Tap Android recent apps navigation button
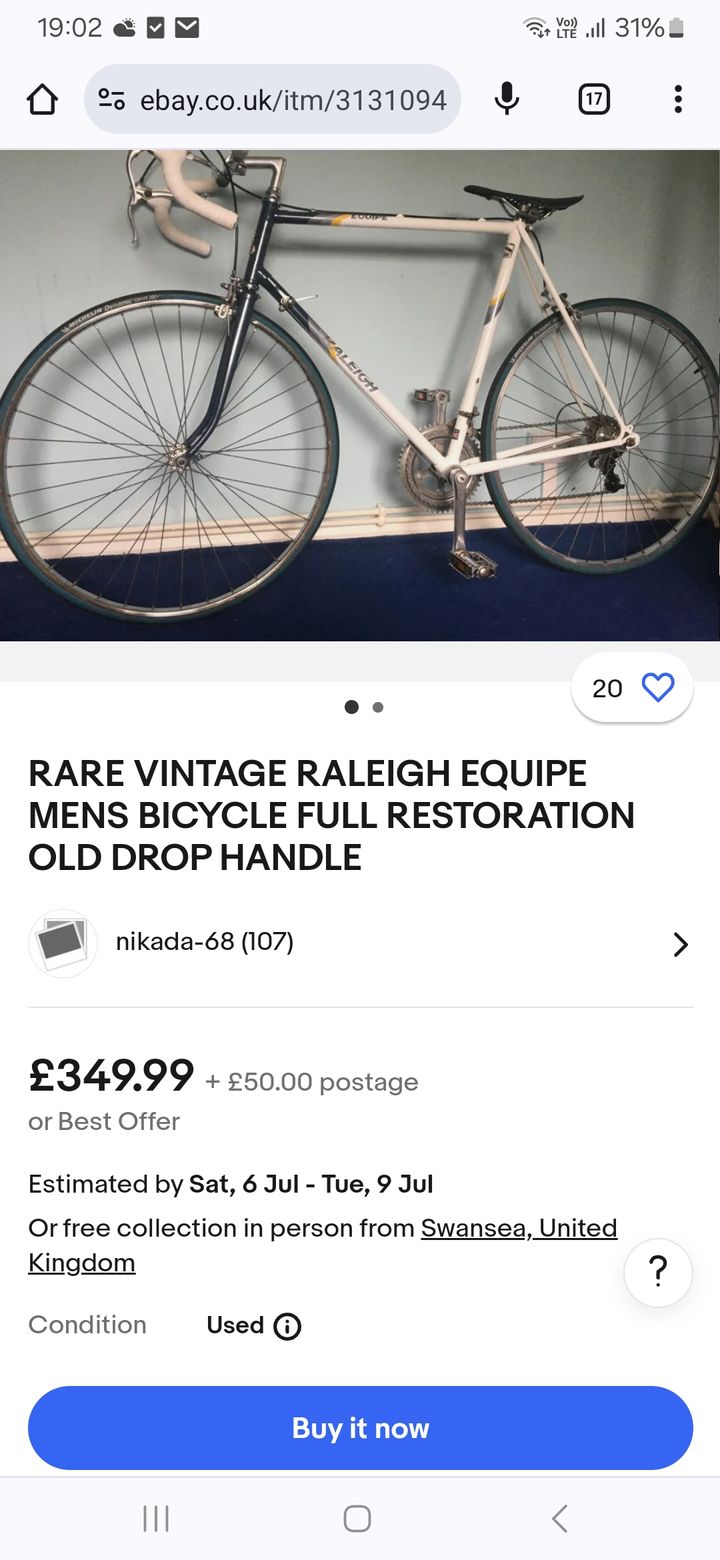720x1560 pixels. pos(156,1519)
